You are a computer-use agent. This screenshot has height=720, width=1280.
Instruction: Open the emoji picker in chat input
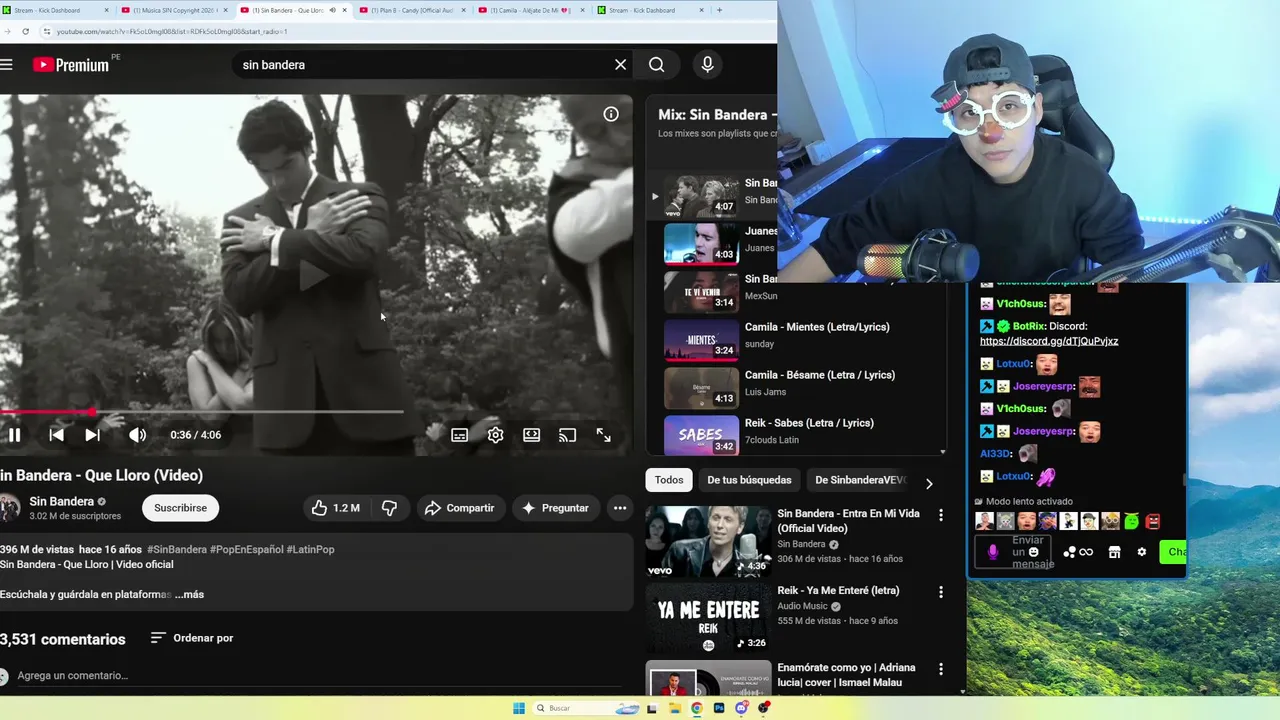pos(1033,552)
